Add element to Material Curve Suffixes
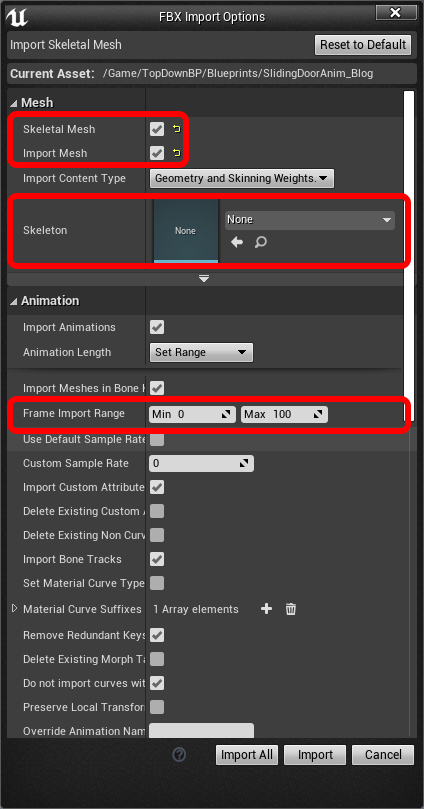 (x=266, y=609)
